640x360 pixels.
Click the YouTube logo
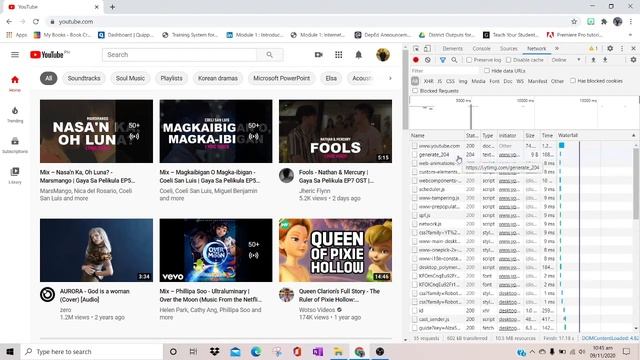point(47,54)
